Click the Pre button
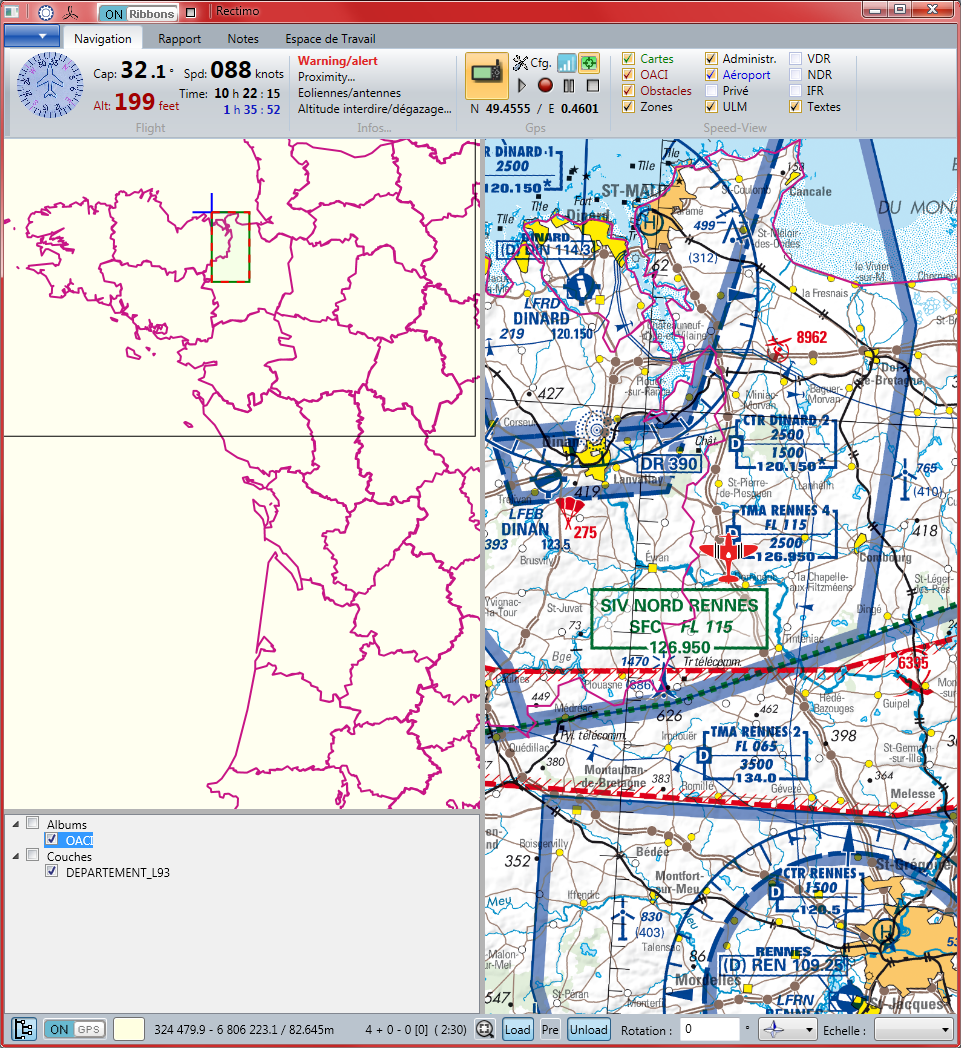 click(x=550, y=1029)
